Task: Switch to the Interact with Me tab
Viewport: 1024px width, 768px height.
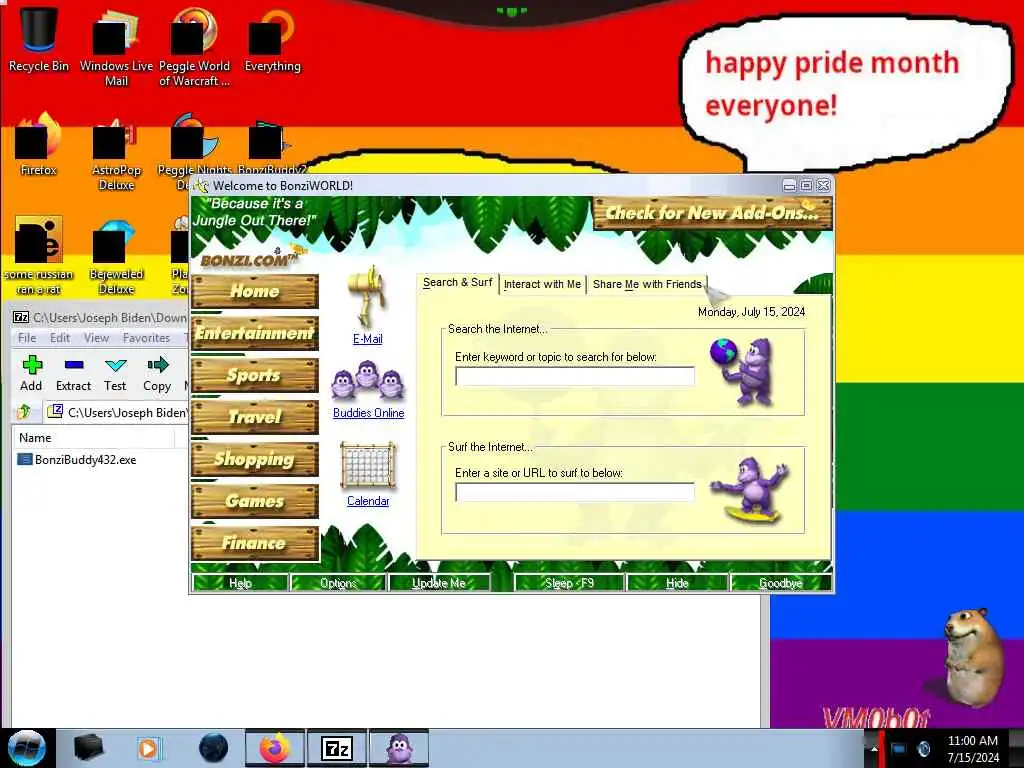Action: 542,284
